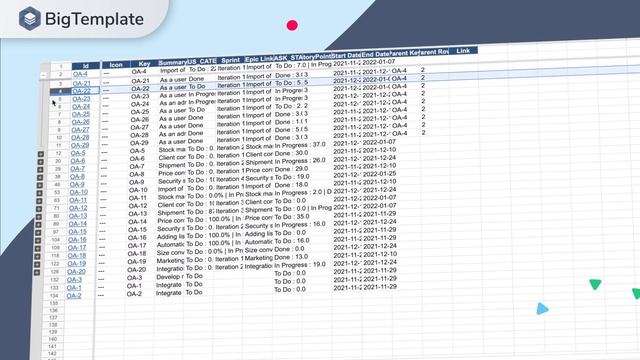The width and height of the screenshot is (640, 360).
Task: Expand the OA-14 row group
Action: [x=39, y=225]
